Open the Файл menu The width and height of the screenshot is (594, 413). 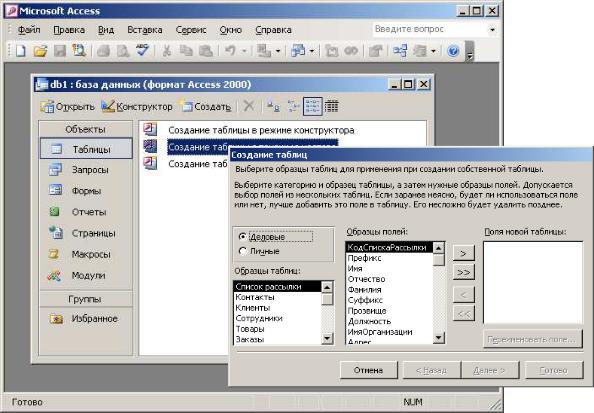pyautogui.click(x=29, y=30)
